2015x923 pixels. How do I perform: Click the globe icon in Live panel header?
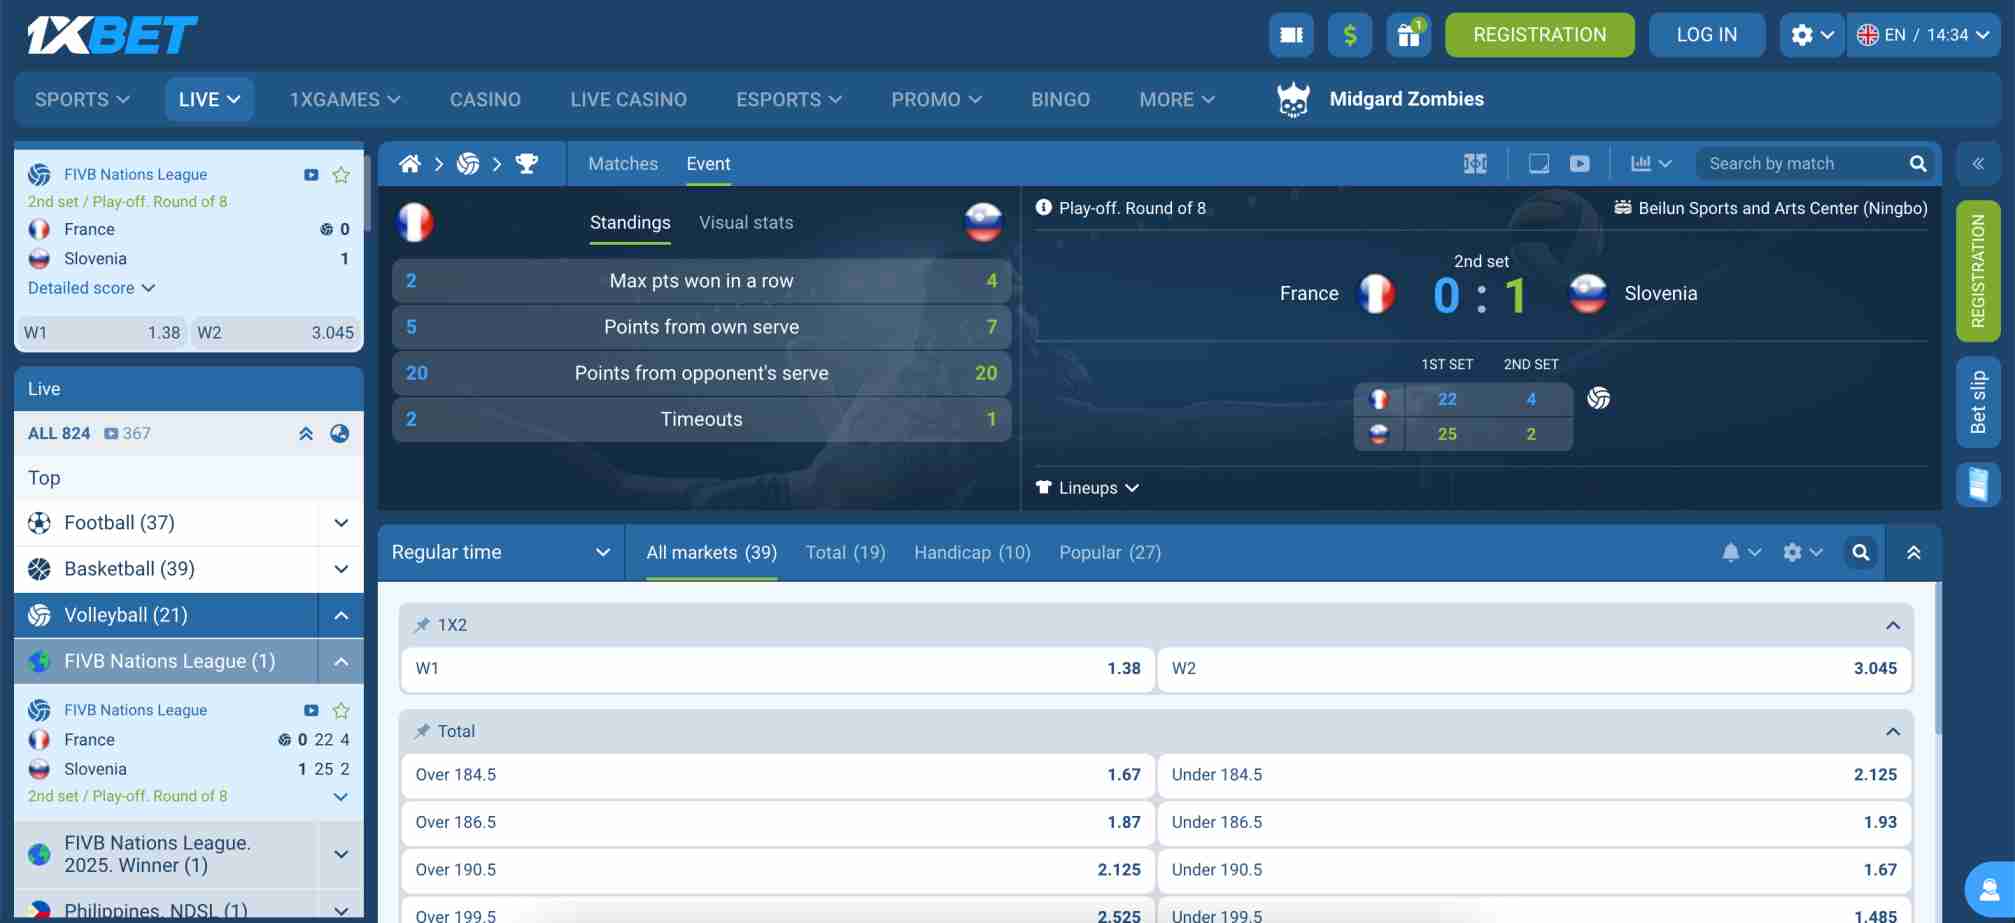click(340, 434)
